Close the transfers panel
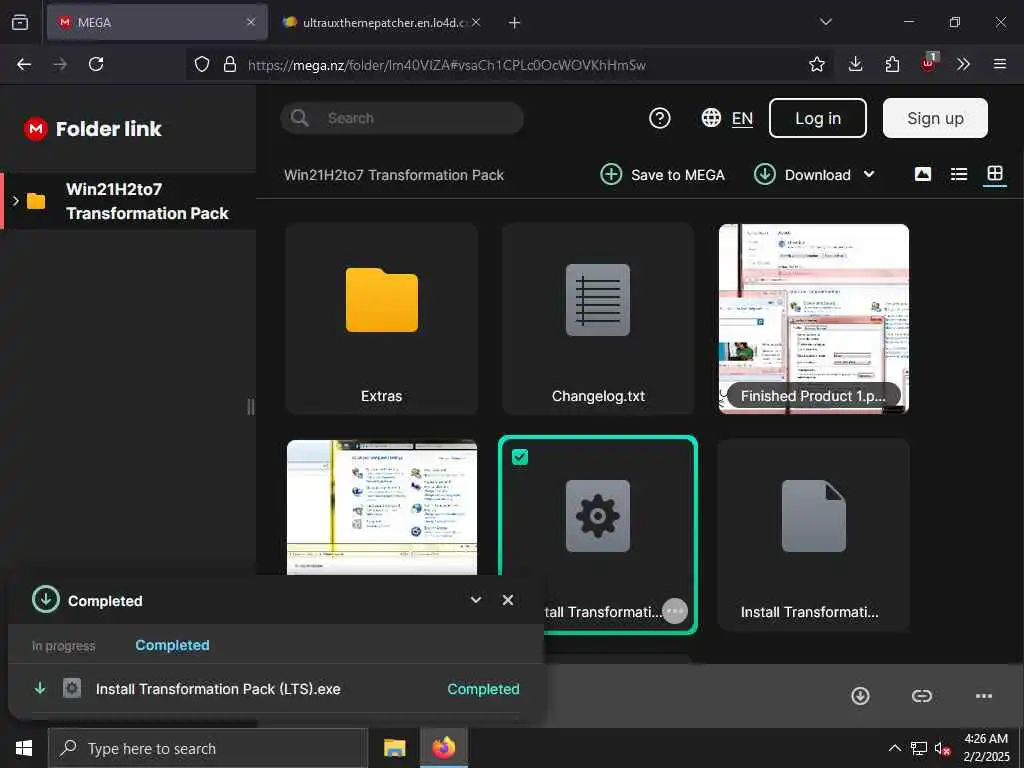This screenshot has width=1024, height=768. (507, 600)
